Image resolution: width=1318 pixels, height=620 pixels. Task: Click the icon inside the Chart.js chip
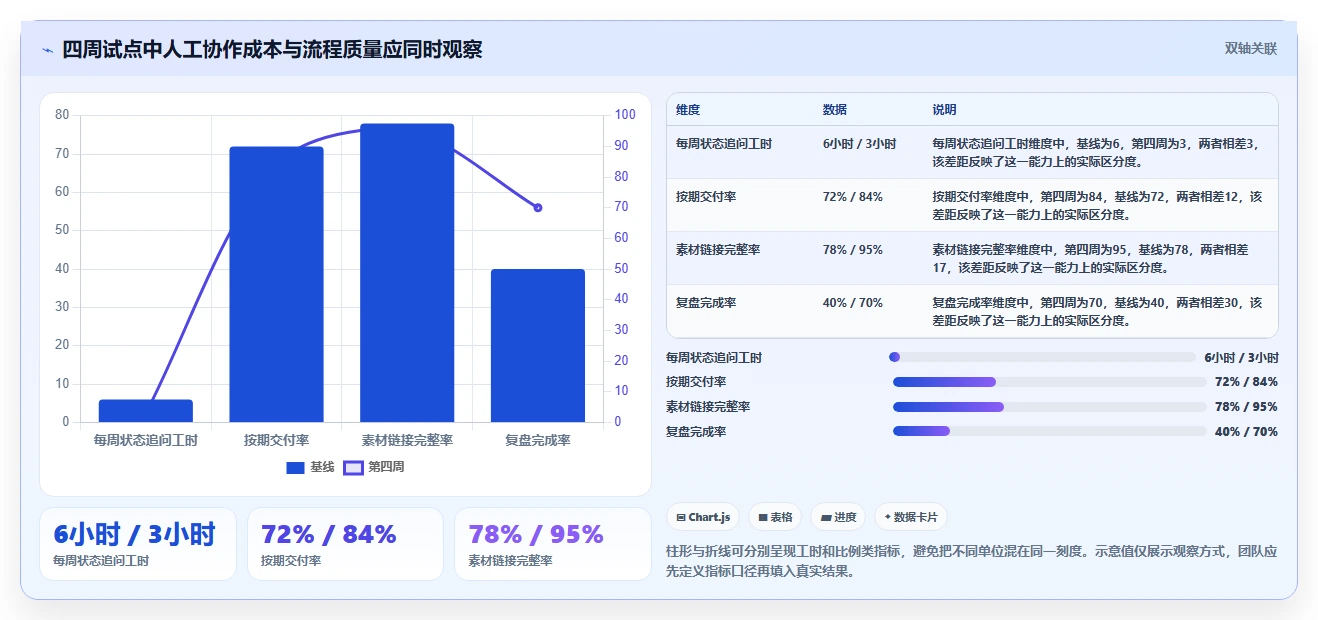click(681, 517)
